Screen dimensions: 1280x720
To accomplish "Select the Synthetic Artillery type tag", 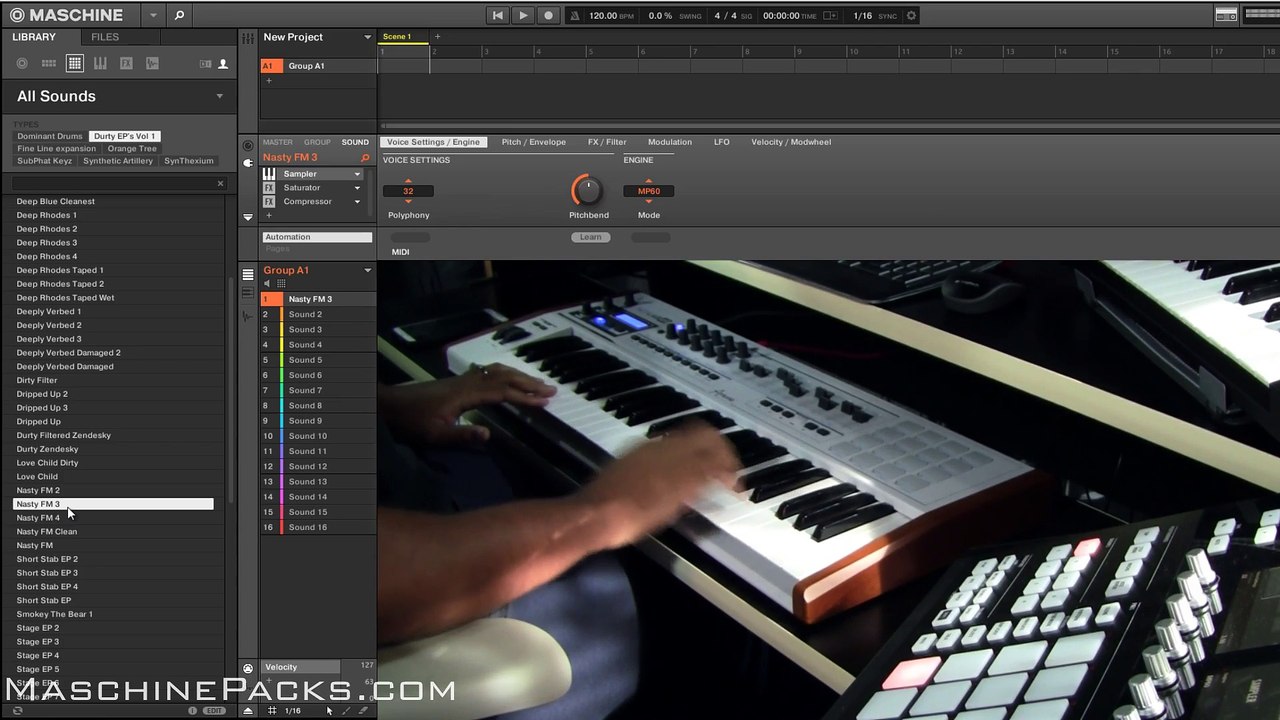I will click(118, 161).
